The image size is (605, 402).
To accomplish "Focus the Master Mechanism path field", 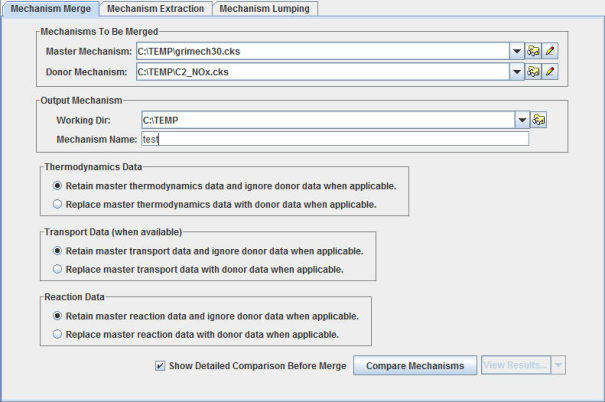I will [x=323, y=51].
